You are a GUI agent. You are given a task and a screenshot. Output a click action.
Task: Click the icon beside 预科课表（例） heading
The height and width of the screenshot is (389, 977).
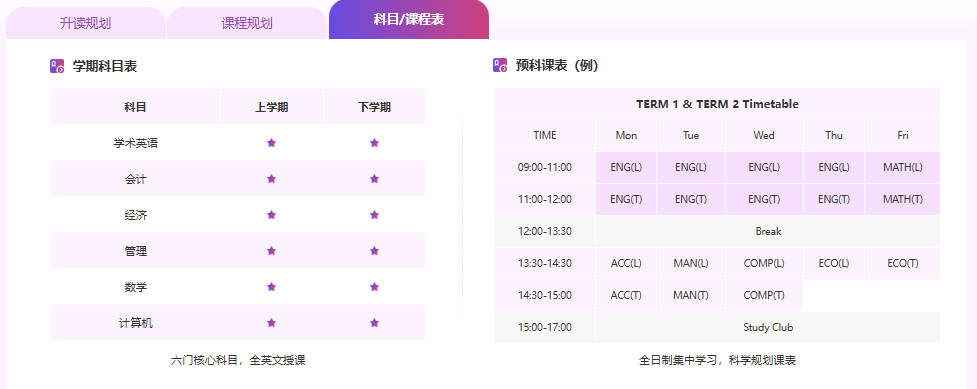point(500,65)
